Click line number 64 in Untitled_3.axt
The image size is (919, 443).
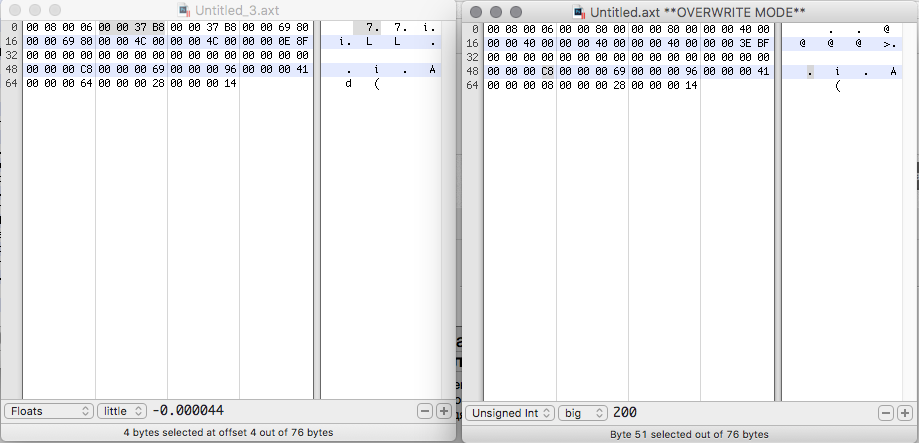point(13,83)
